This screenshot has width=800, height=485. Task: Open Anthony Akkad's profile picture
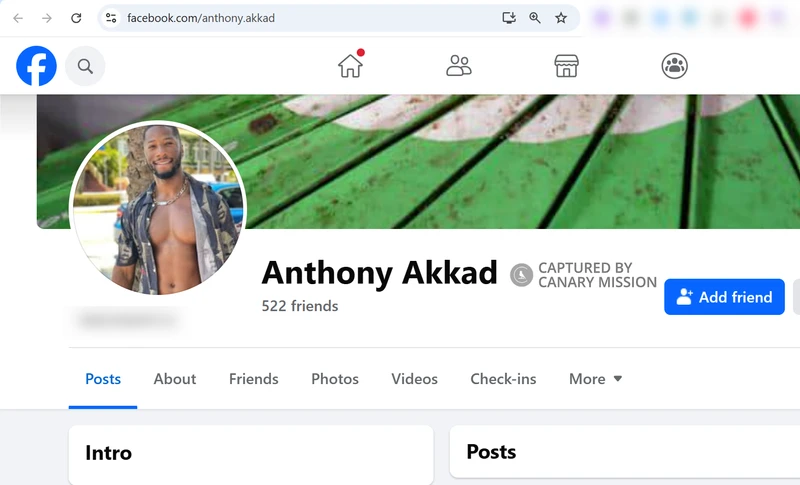[158, 209]
